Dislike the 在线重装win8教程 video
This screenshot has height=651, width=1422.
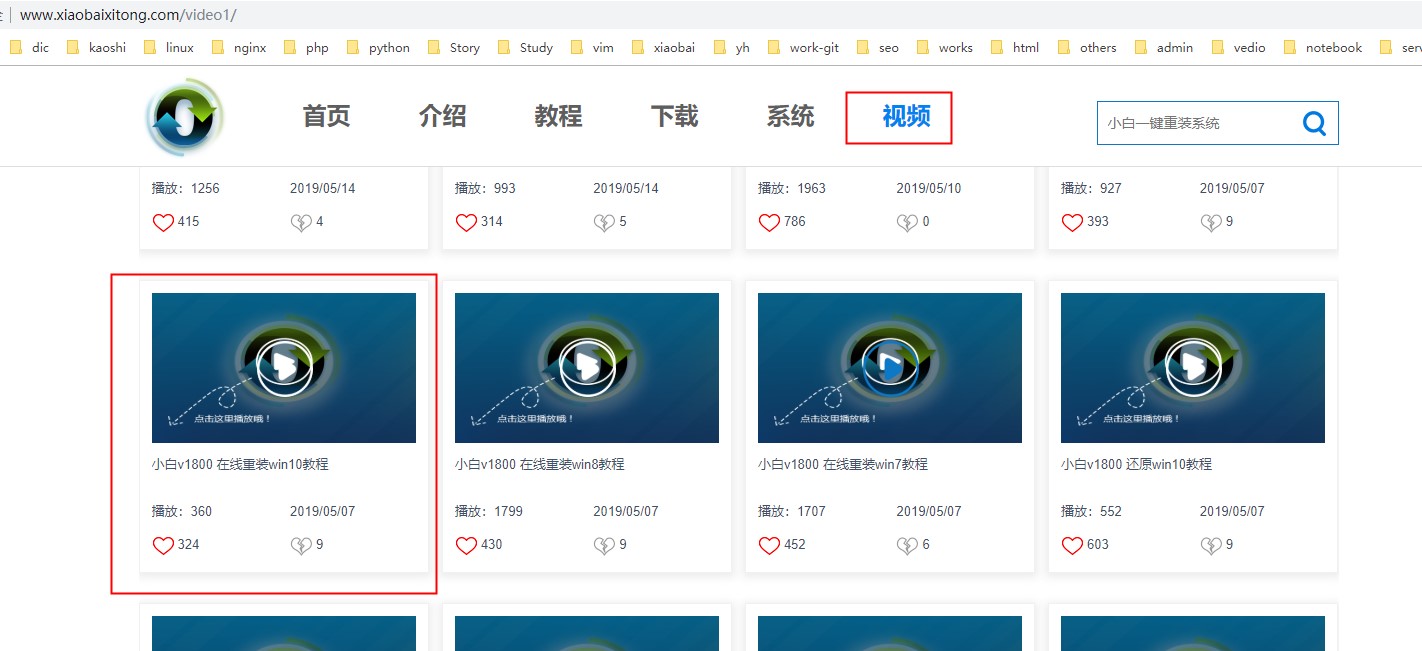pyautogui.click(x=604, y=545)
